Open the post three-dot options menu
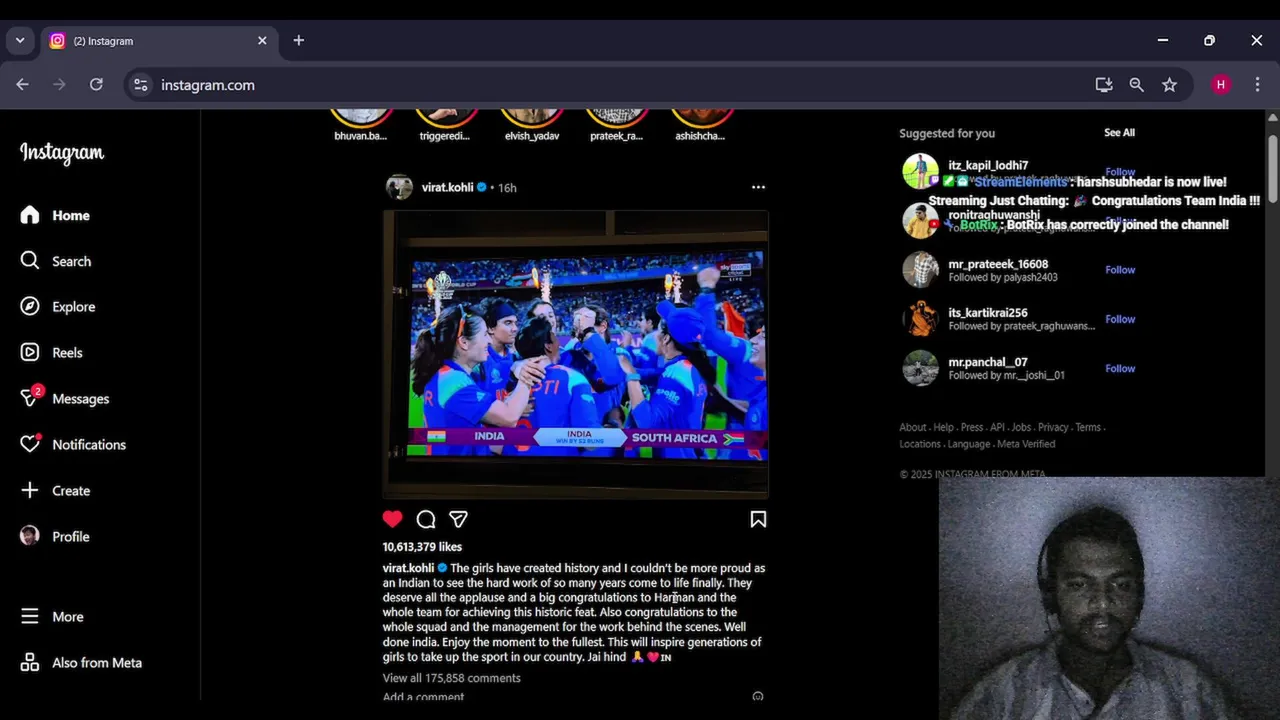The image size is (1280, 720). click(758, 187)
